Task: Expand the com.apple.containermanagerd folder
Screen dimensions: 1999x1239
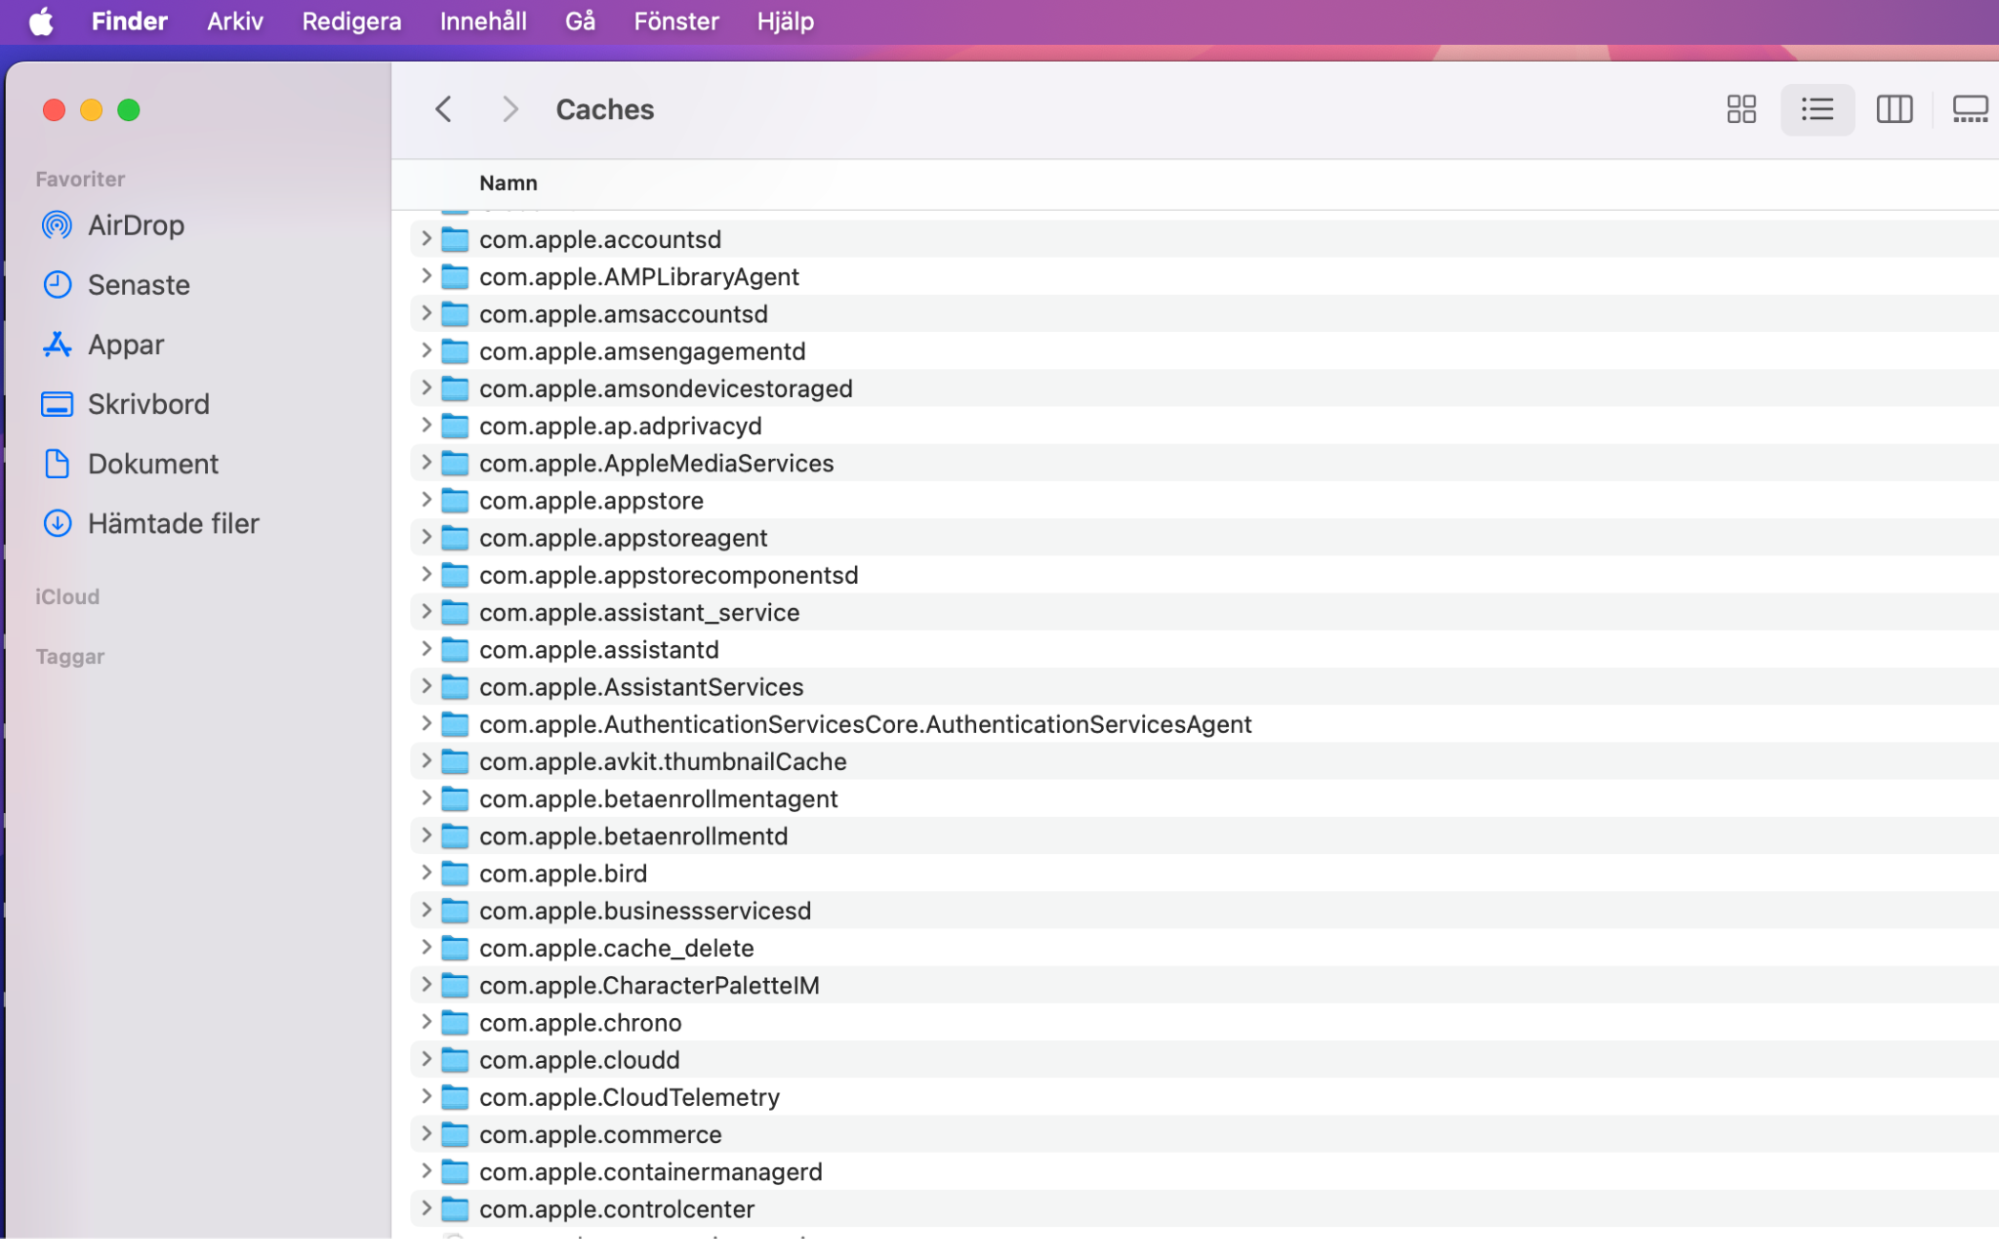Action: pyautogui.click(x=426, y=1172)
